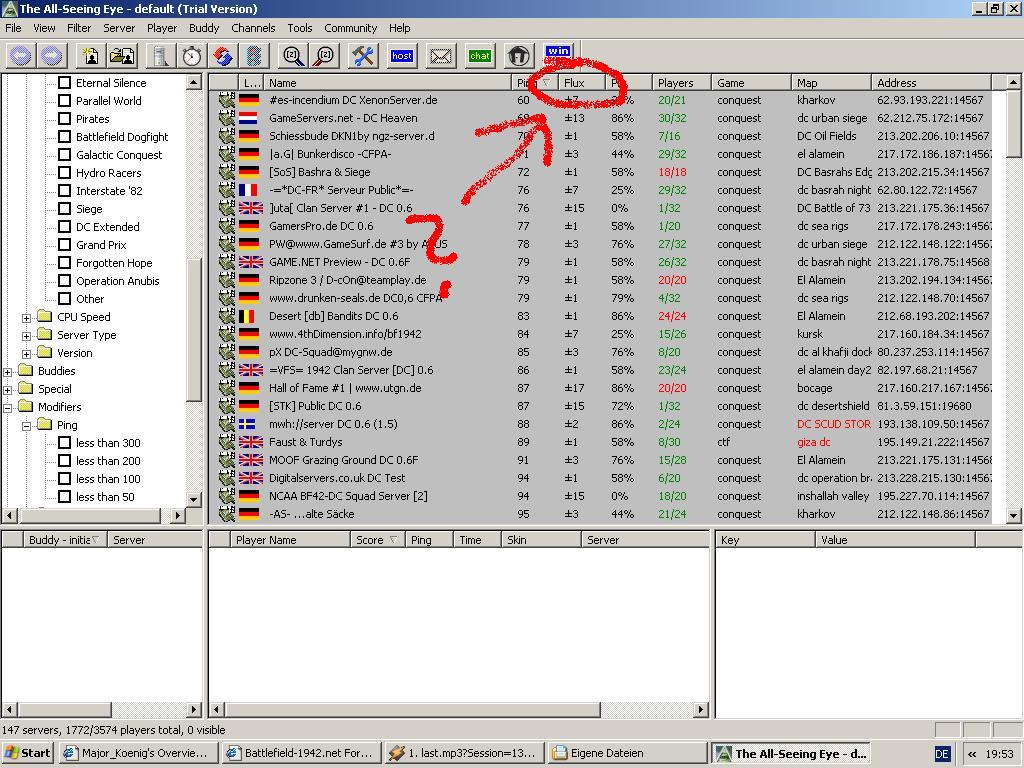The width and height of the screenshot is (1024, 768).
Task: Click the Dutch flag on GameServers.net row
Action: (x=249, y=118)
